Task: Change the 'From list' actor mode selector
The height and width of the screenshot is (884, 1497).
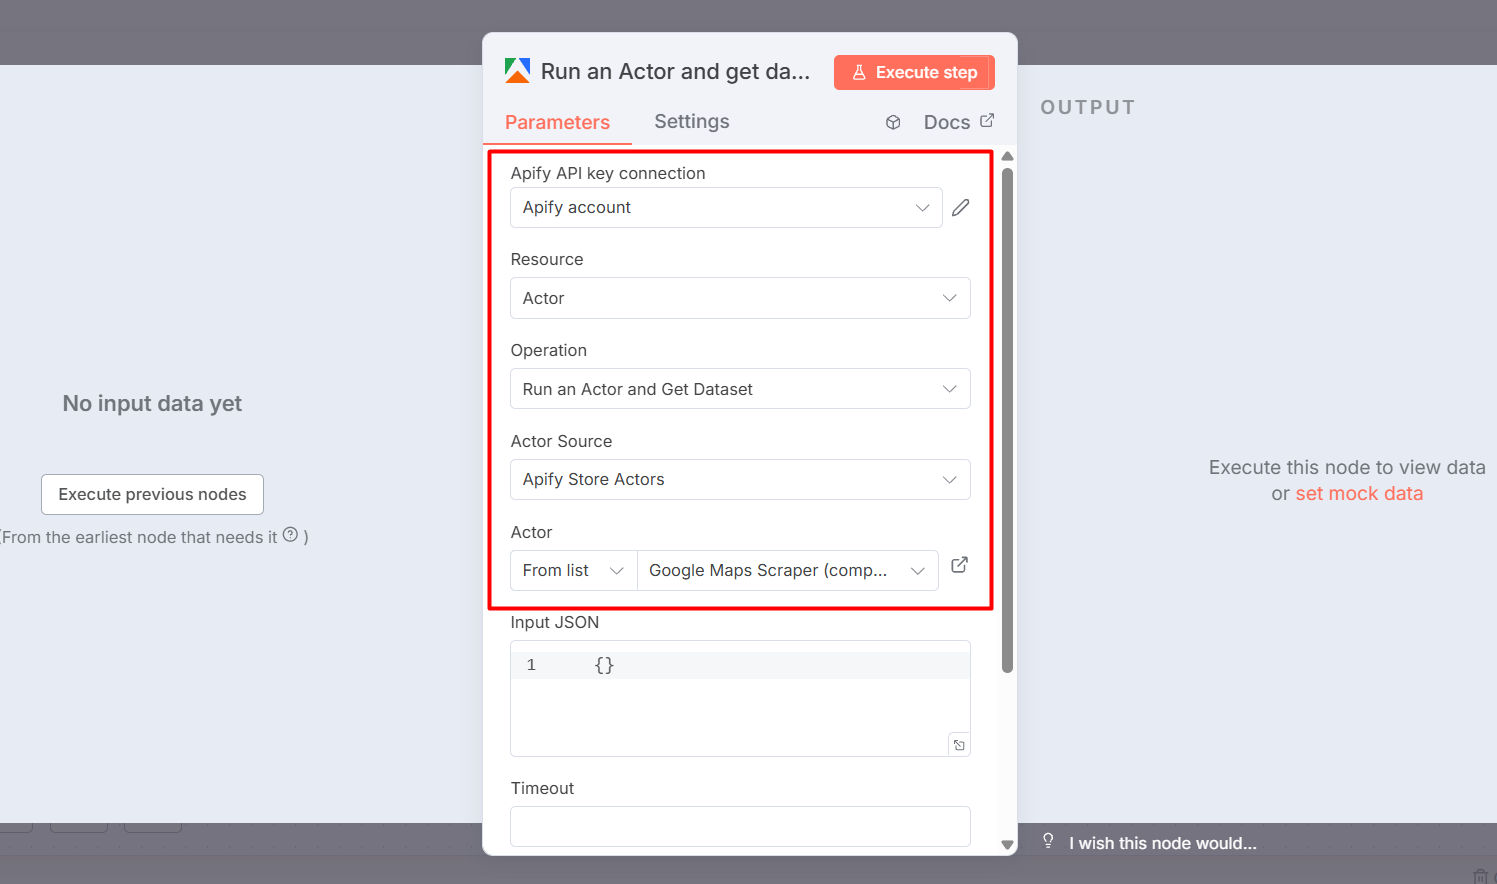Action: (x=573, y=571)
